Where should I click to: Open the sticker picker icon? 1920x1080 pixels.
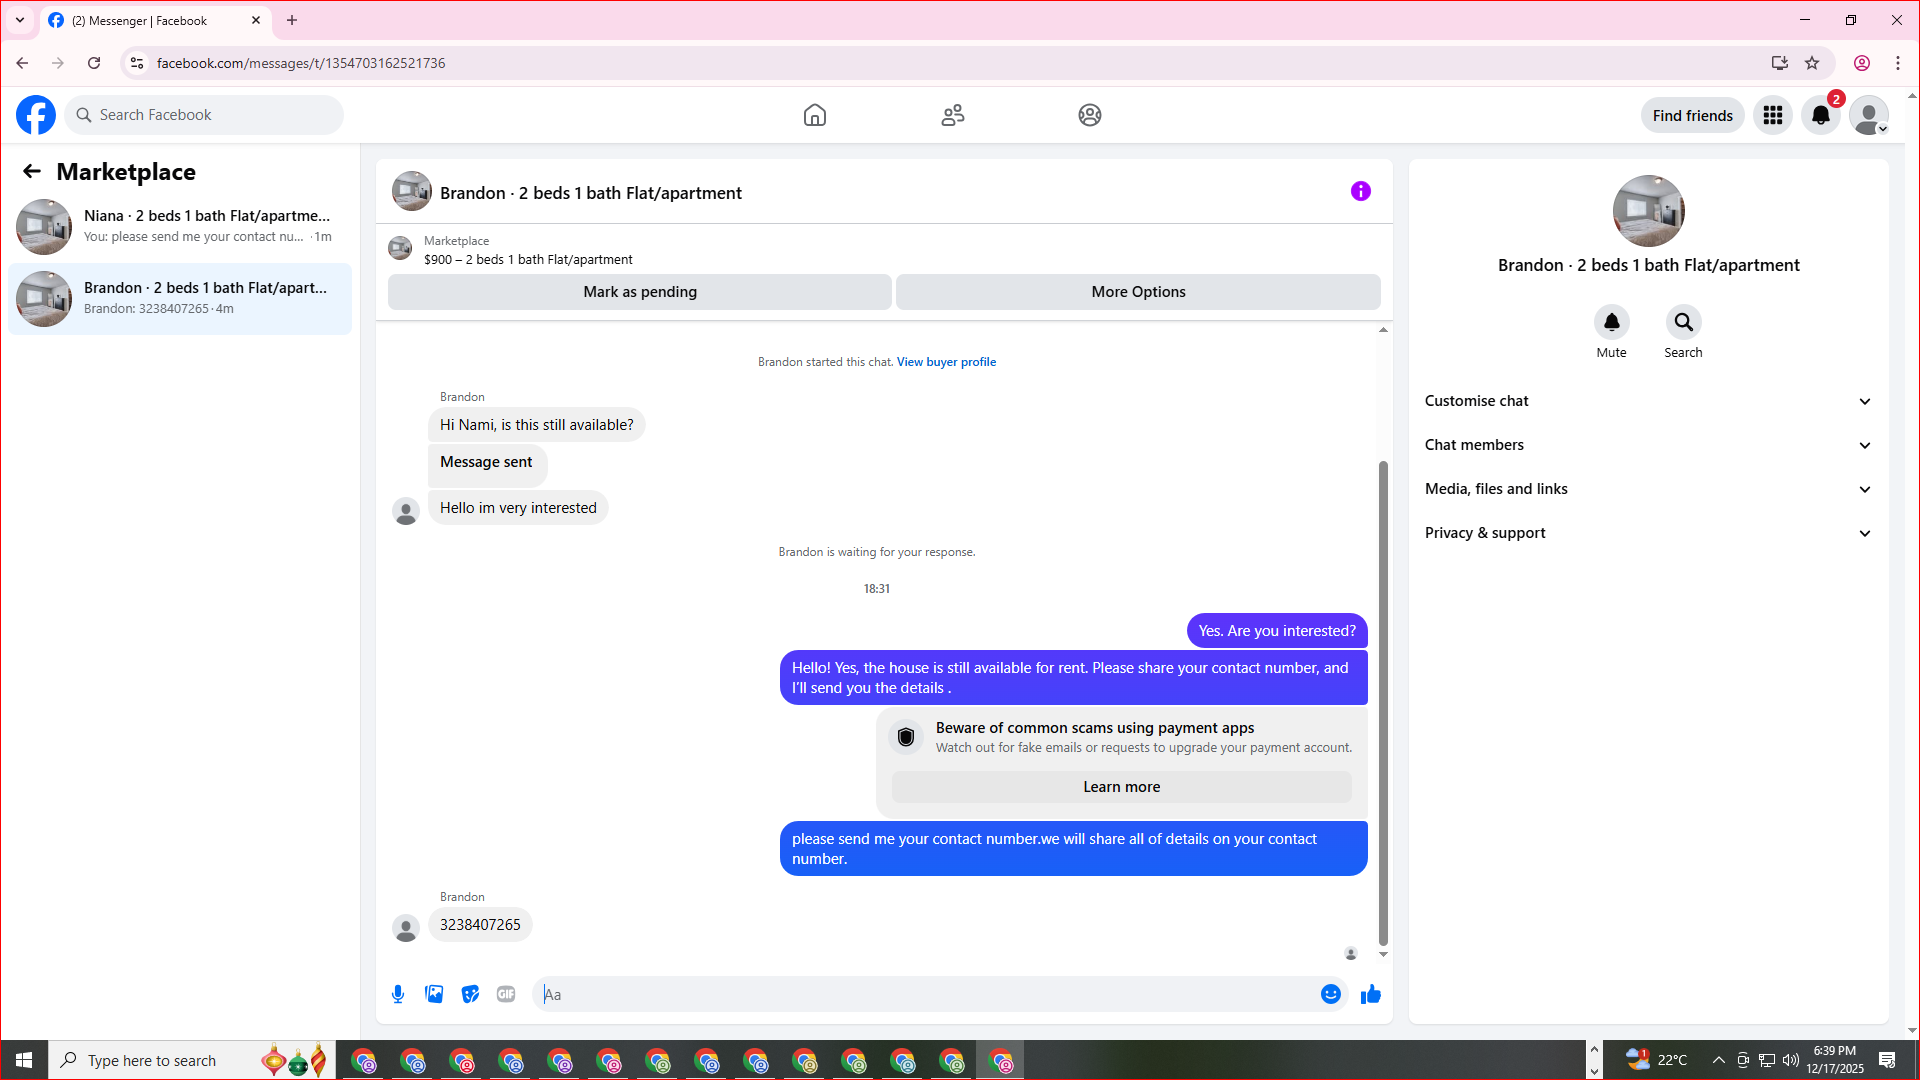tap(470, 994)
